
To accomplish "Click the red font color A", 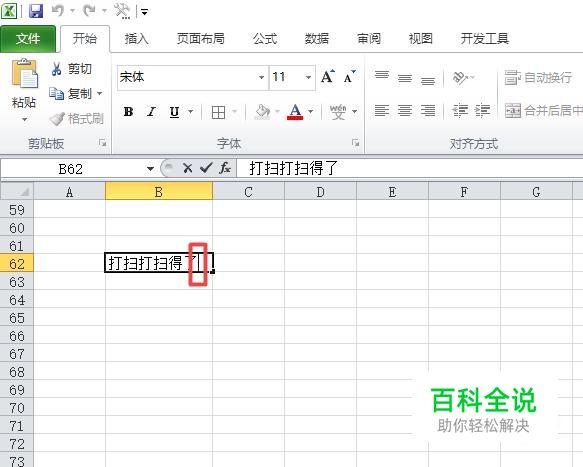I will (295, 112).
